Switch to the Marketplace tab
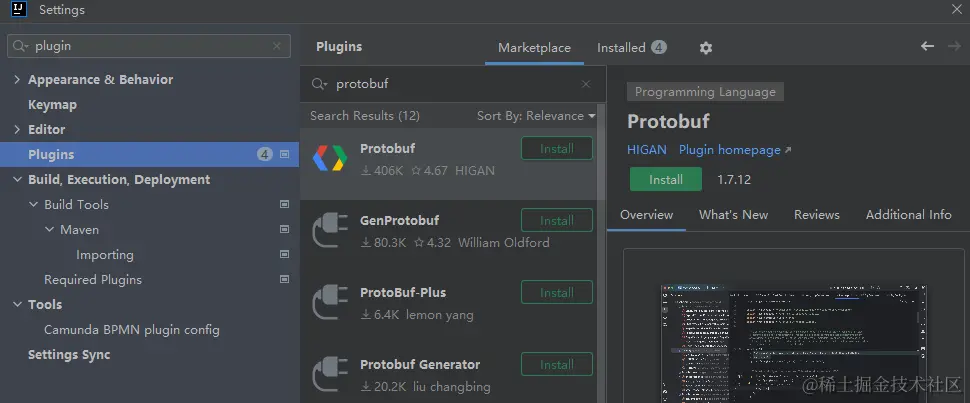 [534, 48]
